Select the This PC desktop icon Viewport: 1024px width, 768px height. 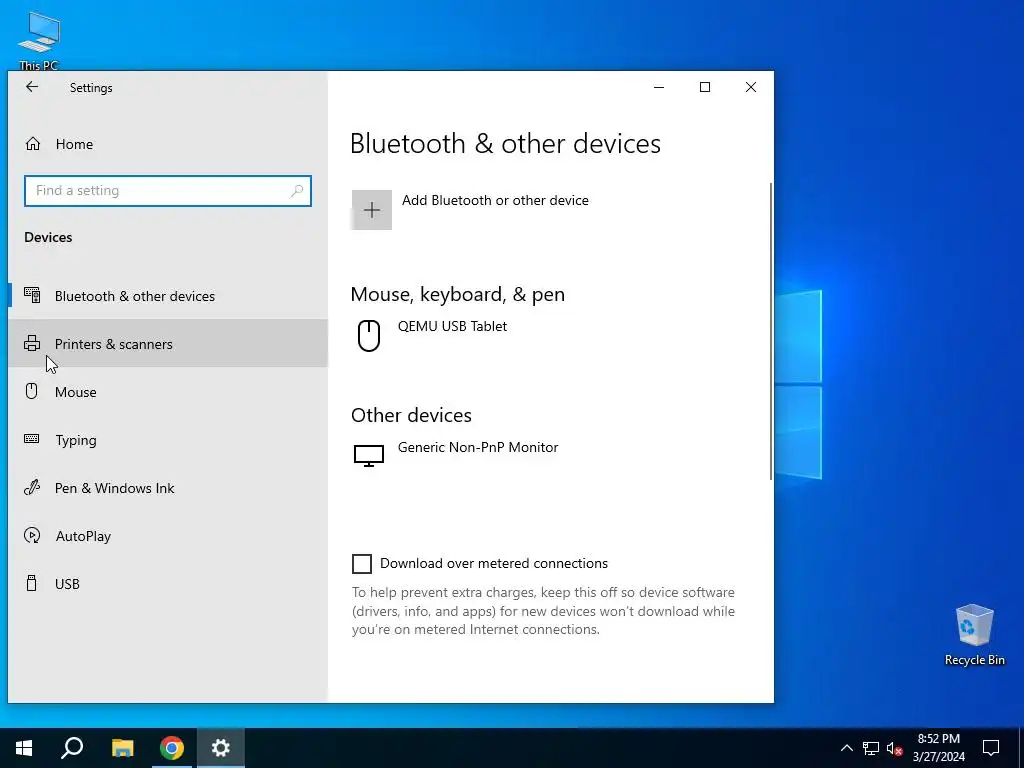(39, 40)
